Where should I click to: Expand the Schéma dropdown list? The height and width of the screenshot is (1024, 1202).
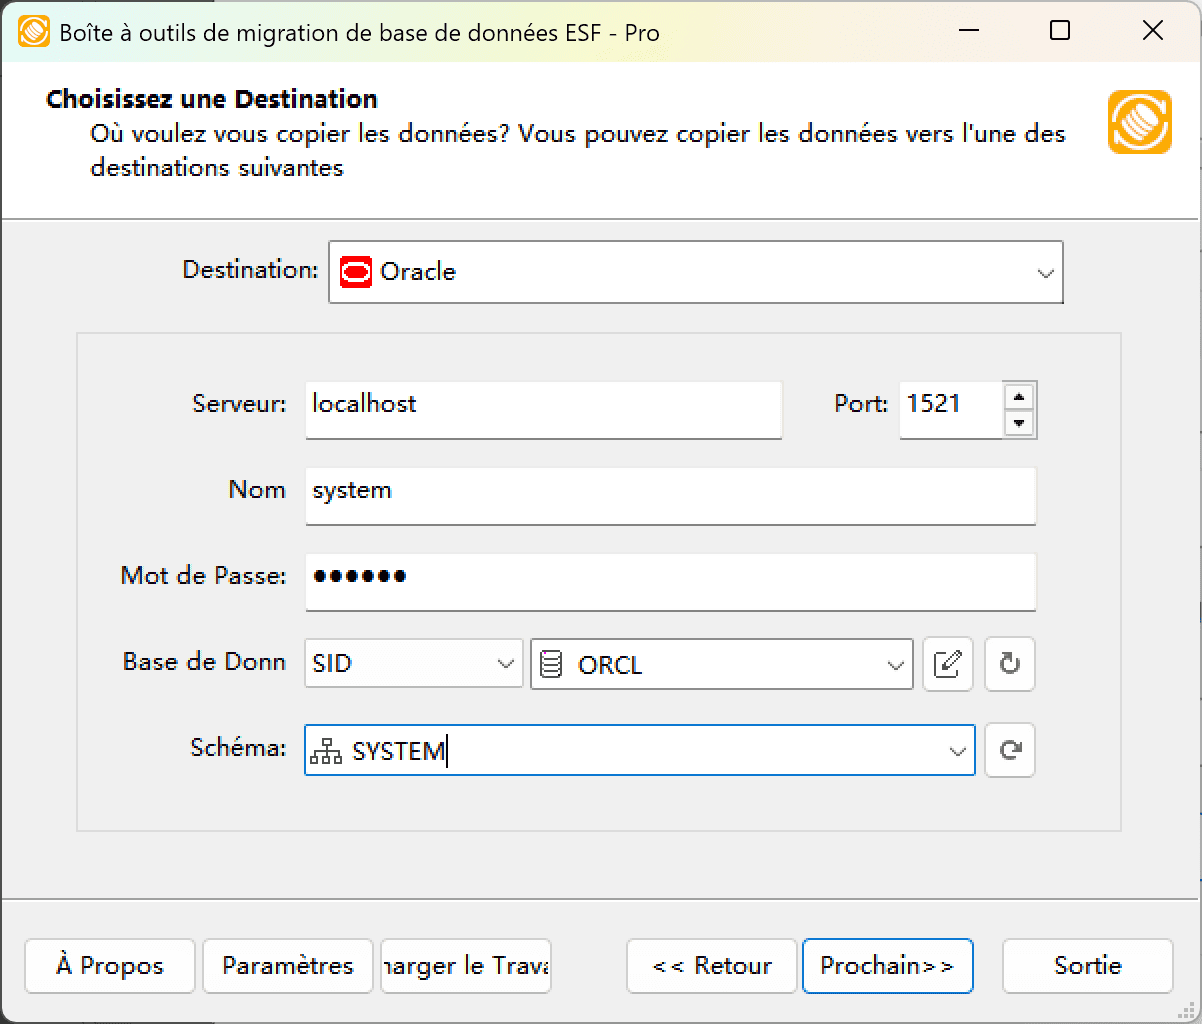pyautogui.click(x=958, y=750)
